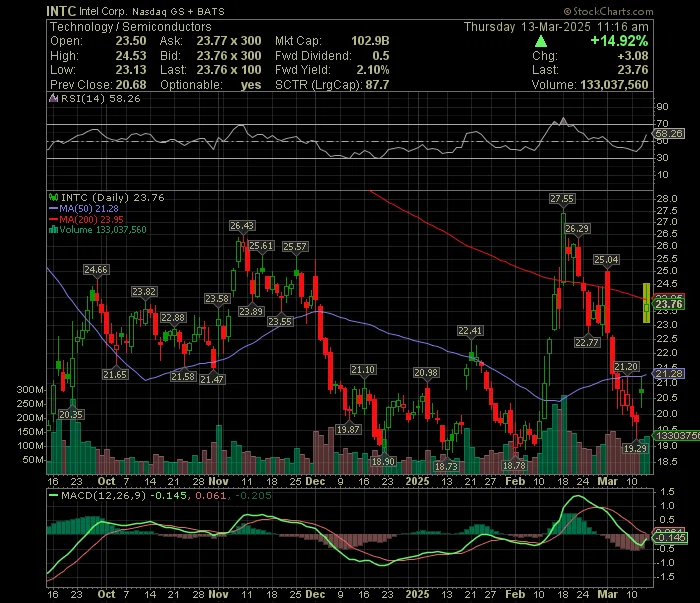
Task: Click the 26.43 November high label
Action: coord(242,226)
